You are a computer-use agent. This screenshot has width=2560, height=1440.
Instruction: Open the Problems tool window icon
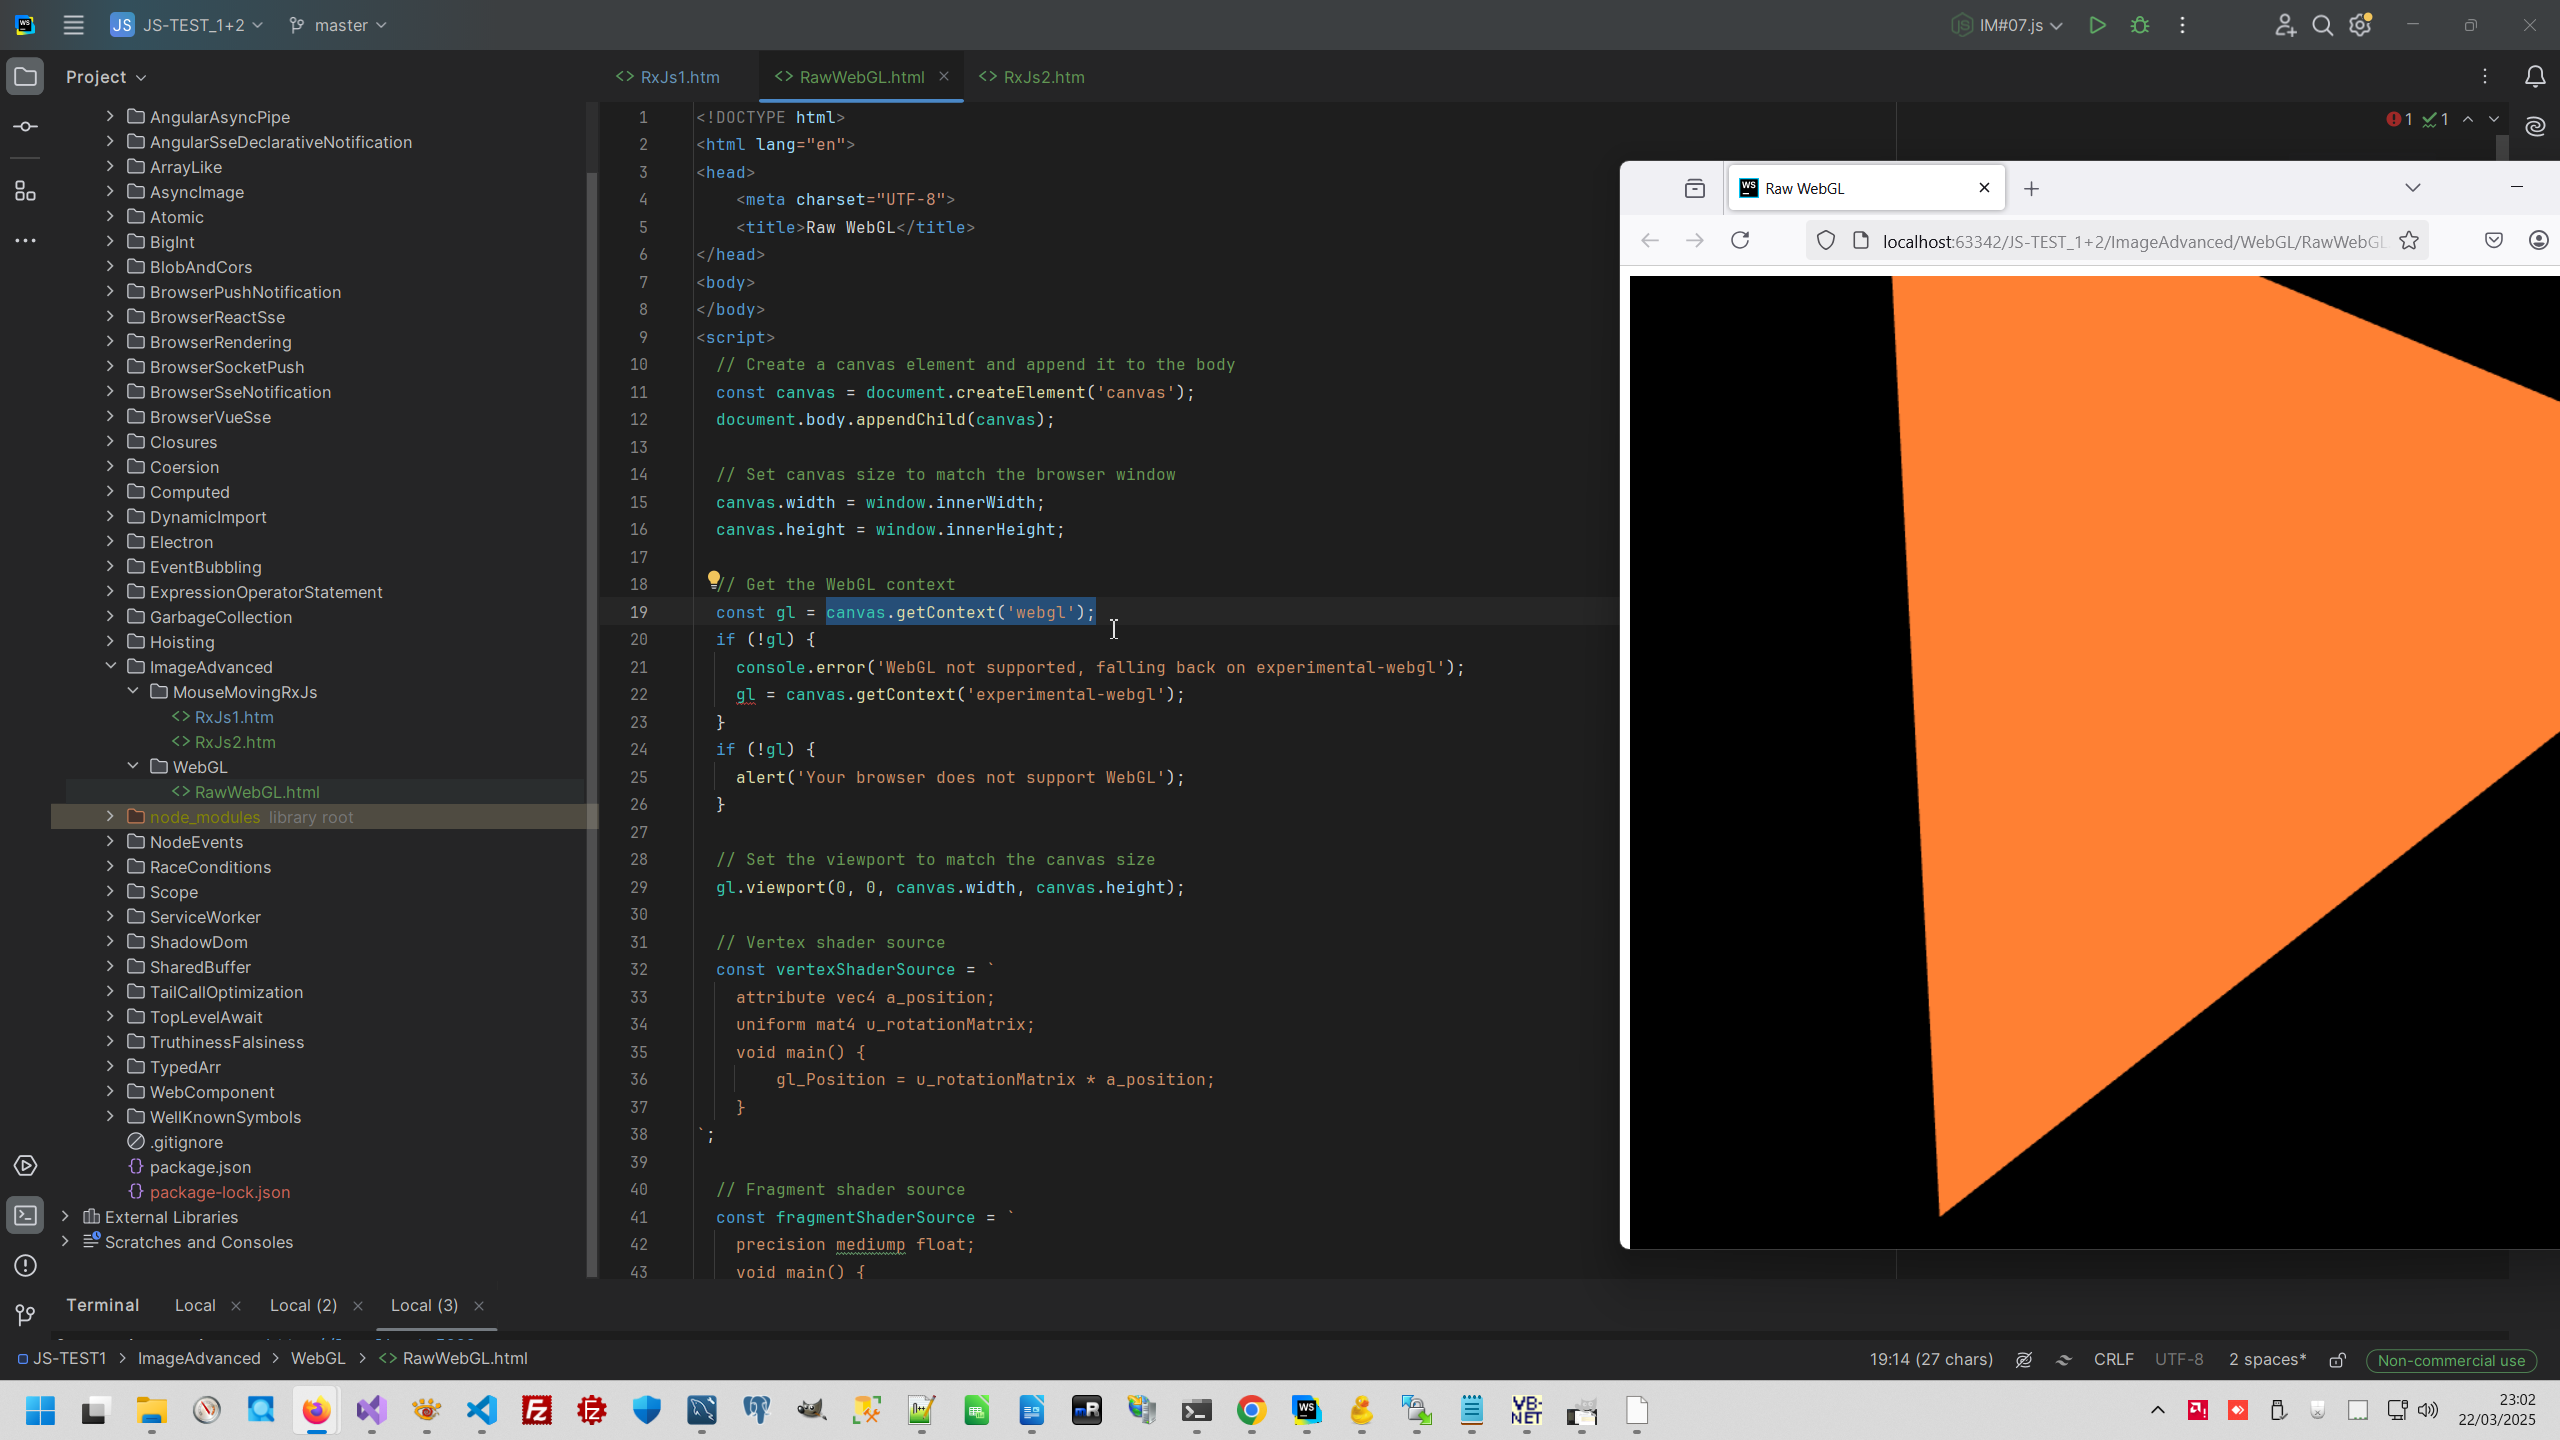(x=26, y=1265)
